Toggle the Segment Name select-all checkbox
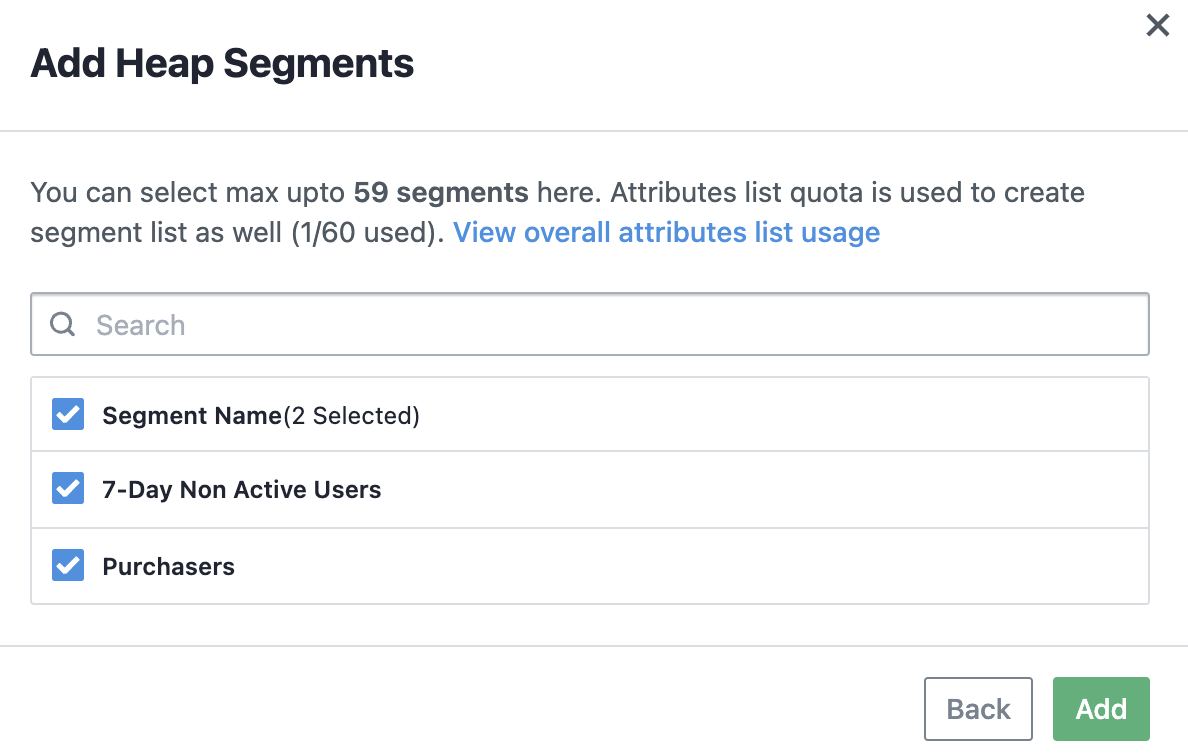1188x756 pixels. tap(68, 415)
